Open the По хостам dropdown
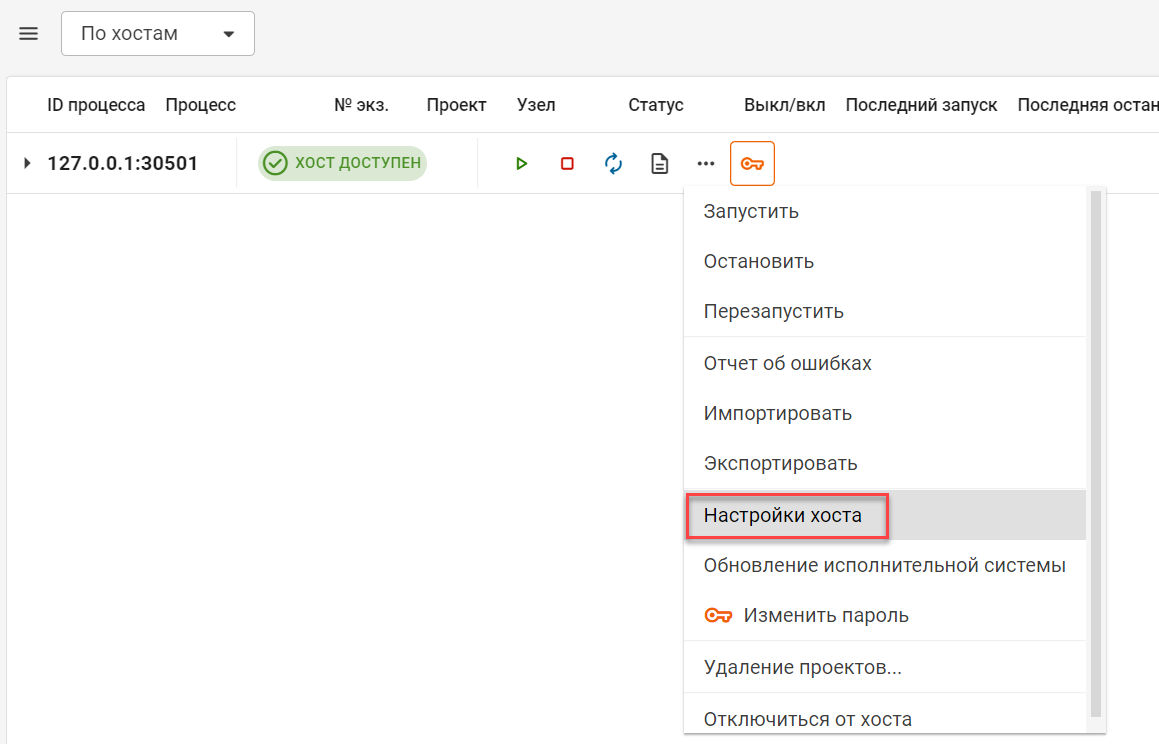The height and width of the screenshot is (744, 1159). tap(158, 34)
